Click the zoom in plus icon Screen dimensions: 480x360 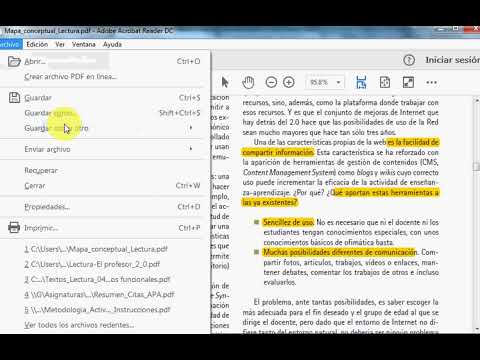[x=289, y=82]
